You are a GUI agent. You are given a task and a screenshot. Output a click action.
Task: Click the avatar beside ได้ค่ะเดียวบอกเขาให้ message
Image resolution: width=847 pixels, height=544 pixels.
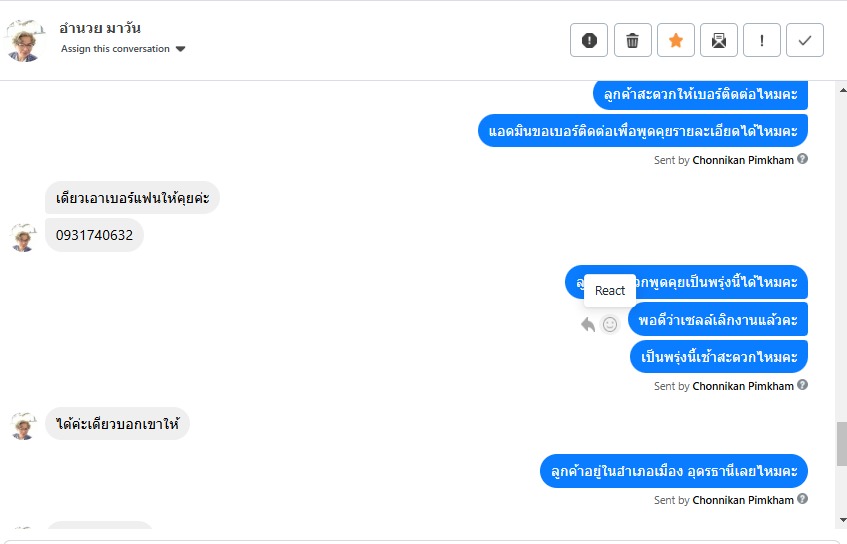click(23, 425)
